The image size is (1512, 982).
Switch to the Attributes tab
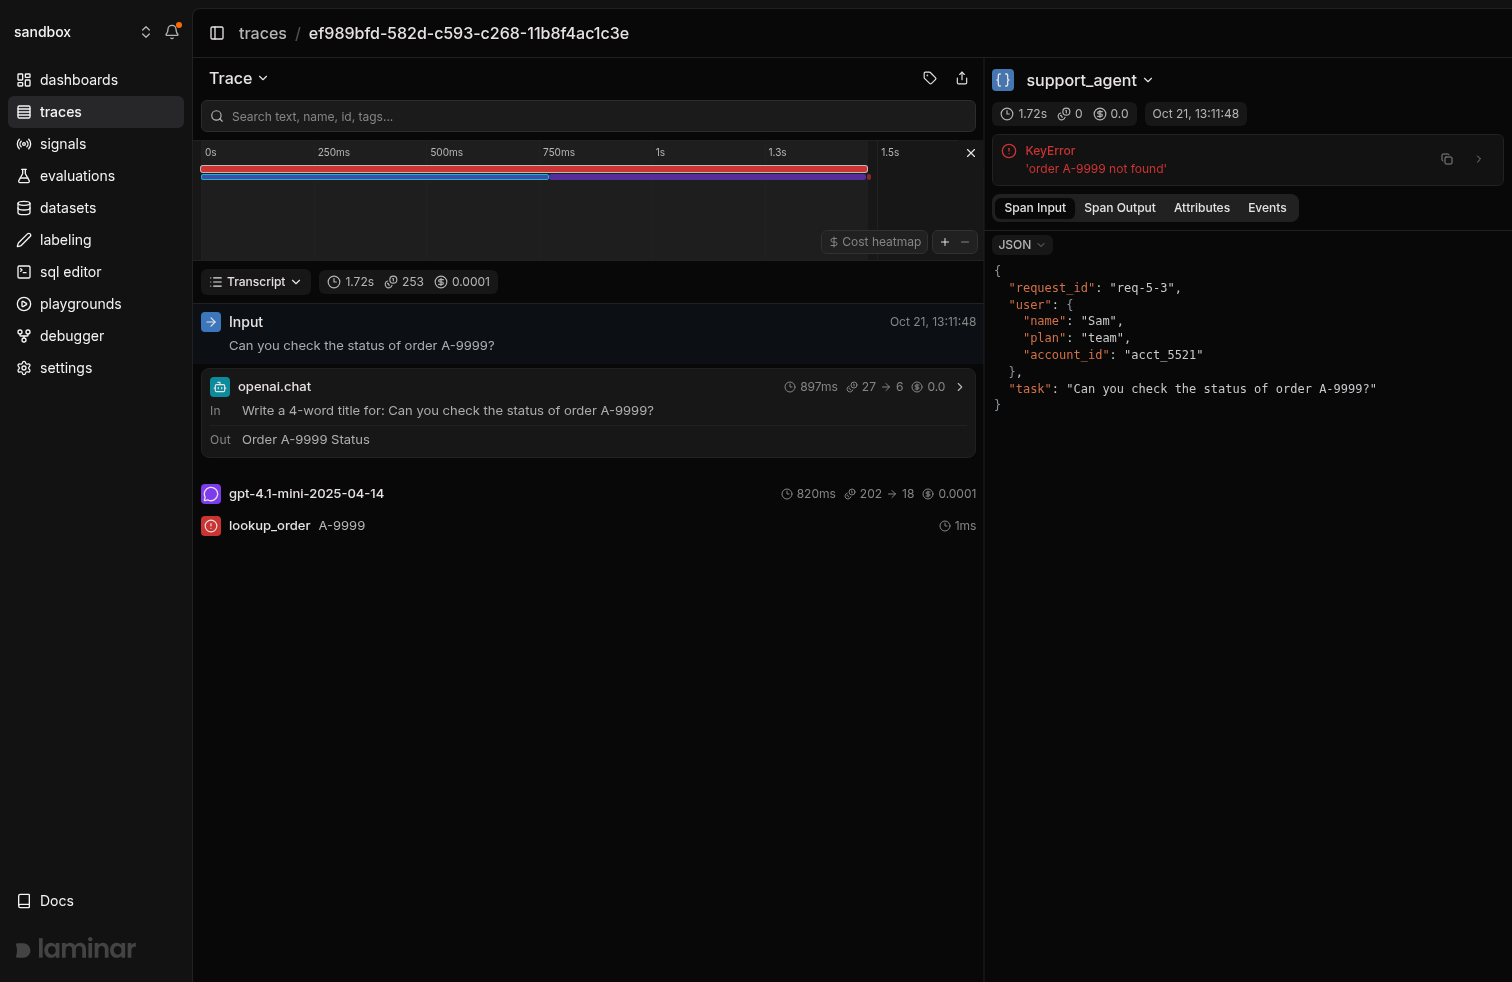pyautogui.click(x=1202, y=208)
